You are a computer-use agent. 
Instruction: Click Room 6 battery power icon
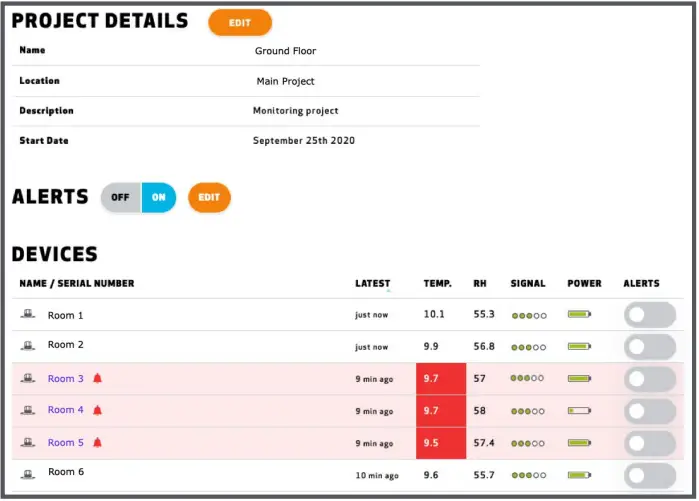[x=579, y=475]
